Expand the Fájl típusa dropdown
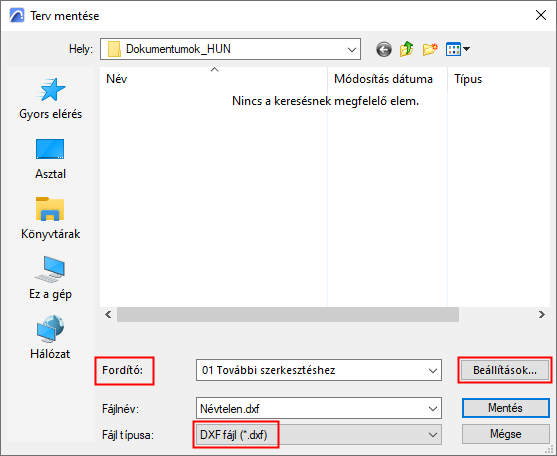The width and height of the screenshot is (557, 456). point(433,435)
